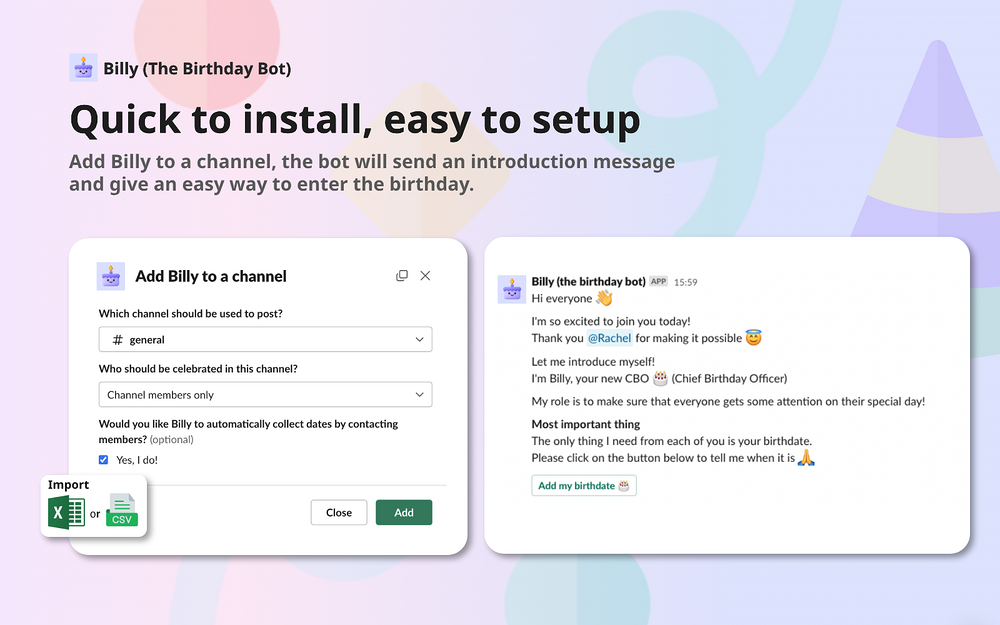The width and height of the screenshot is (1000, 625).
Task: Click the halo smiley emoji in the message
Action: click(x=754, y=337)
